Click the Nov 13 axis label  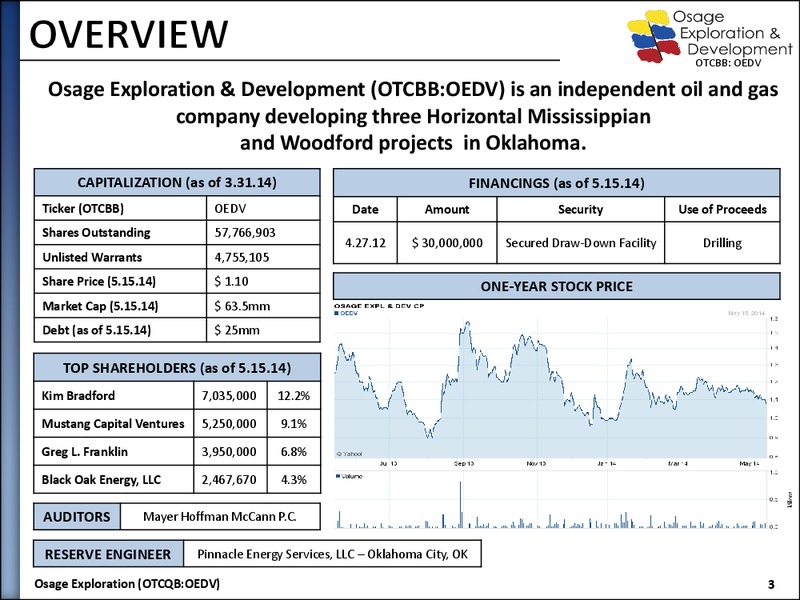click(x=536, y=463)
